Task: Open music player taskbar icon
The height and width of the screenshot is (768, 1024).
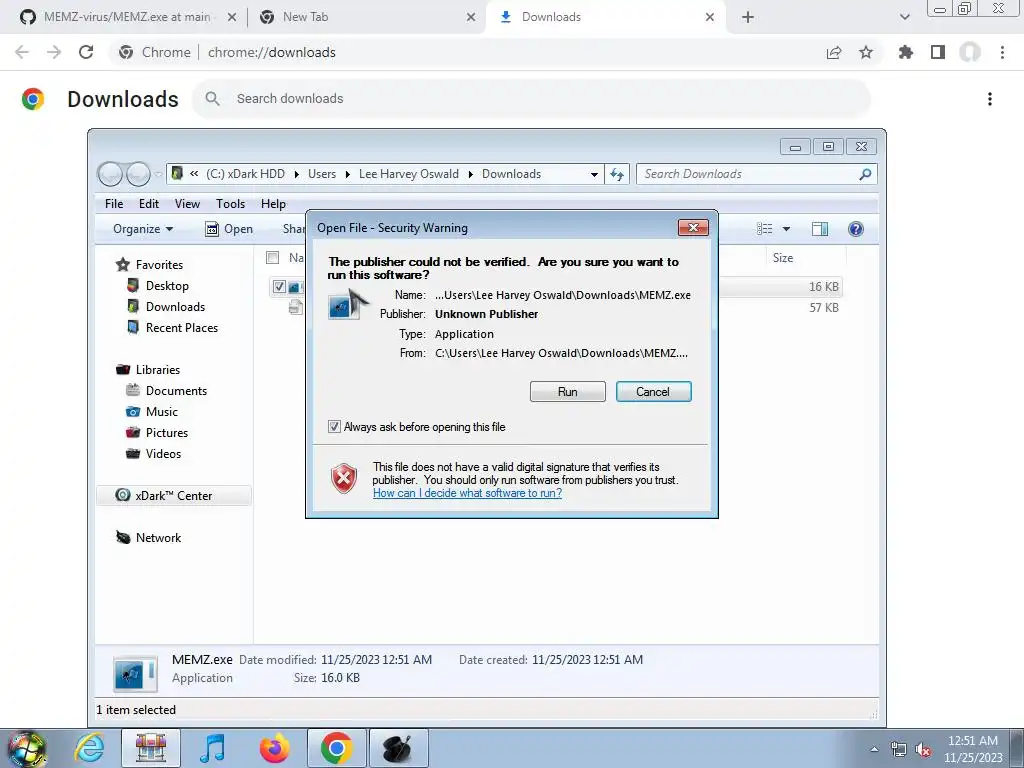Action: [212, 748]
